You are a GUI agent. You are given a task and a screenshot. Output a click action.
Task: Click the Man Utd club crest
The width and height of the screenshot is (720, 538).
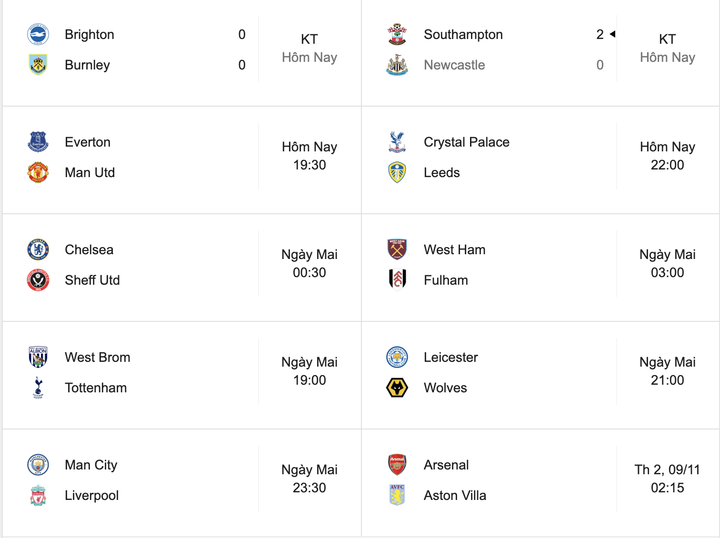coord(38,173)
